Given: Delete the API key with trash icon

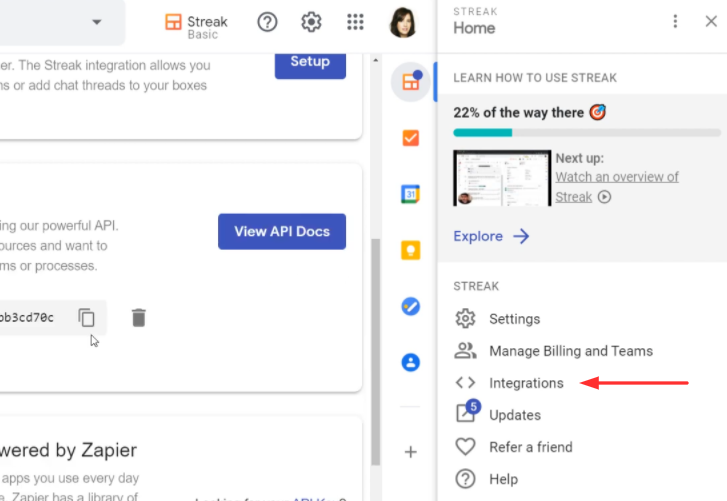Looking at the screenshot, I should pyautogui.click(x=139, y=317).
